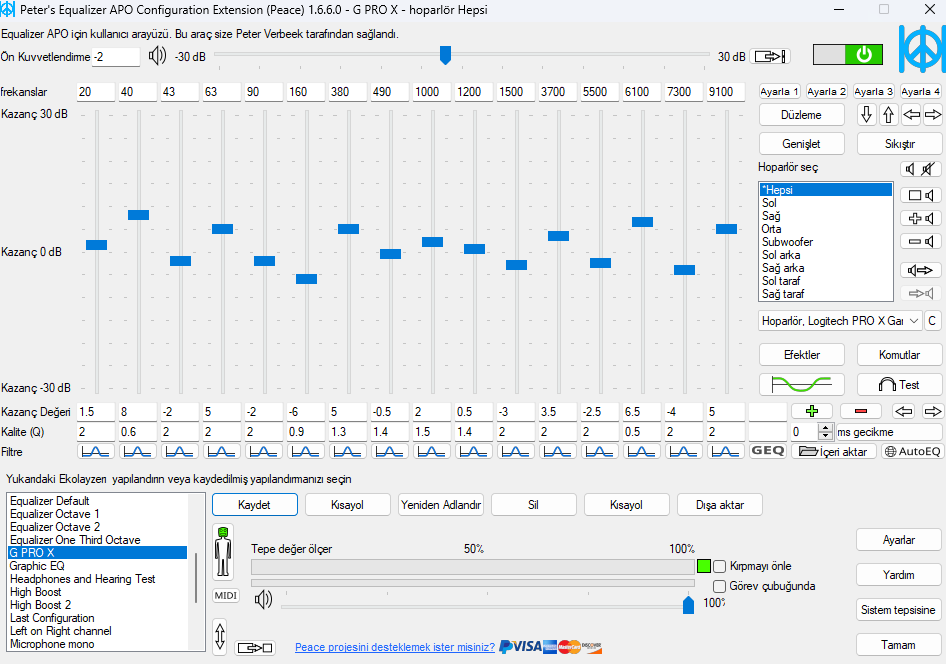Click the human figure icon below Kaydet
This screenshot has height=664, width=946.
tap(223, 551)
